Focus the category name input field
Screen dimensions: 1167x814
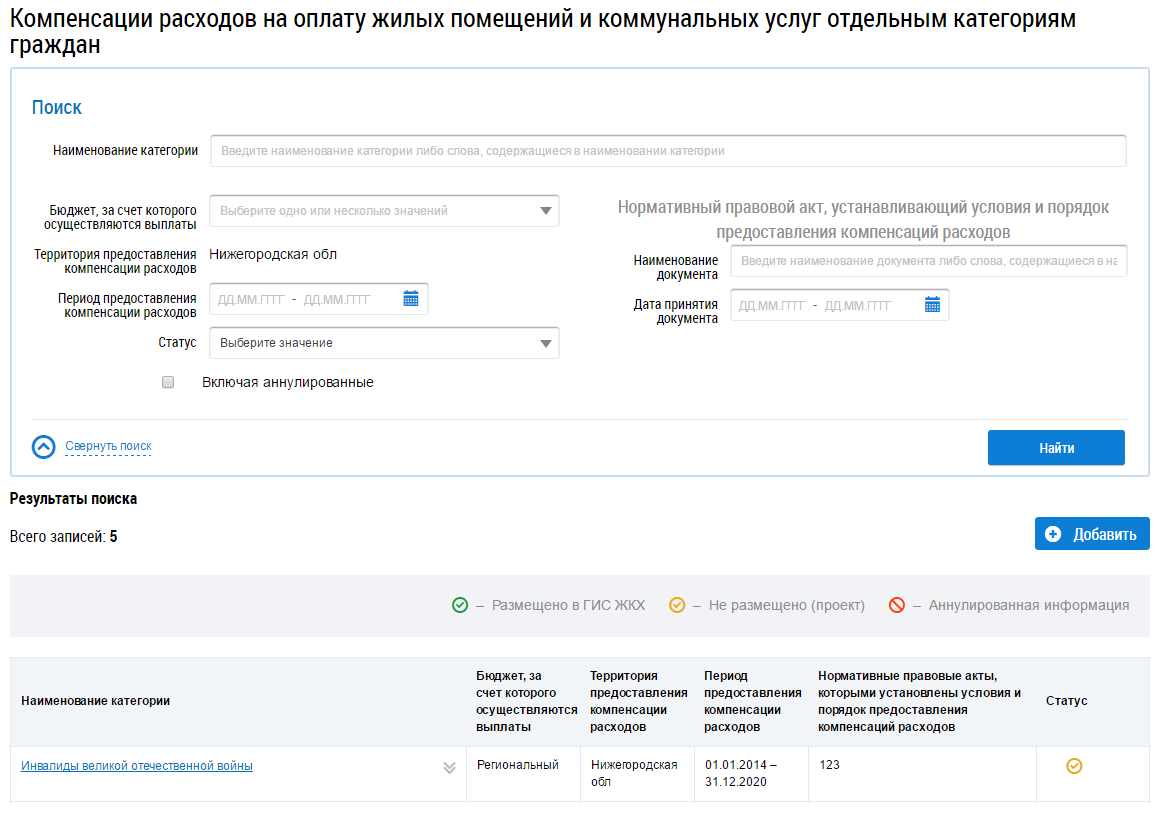tap(668, 151)
